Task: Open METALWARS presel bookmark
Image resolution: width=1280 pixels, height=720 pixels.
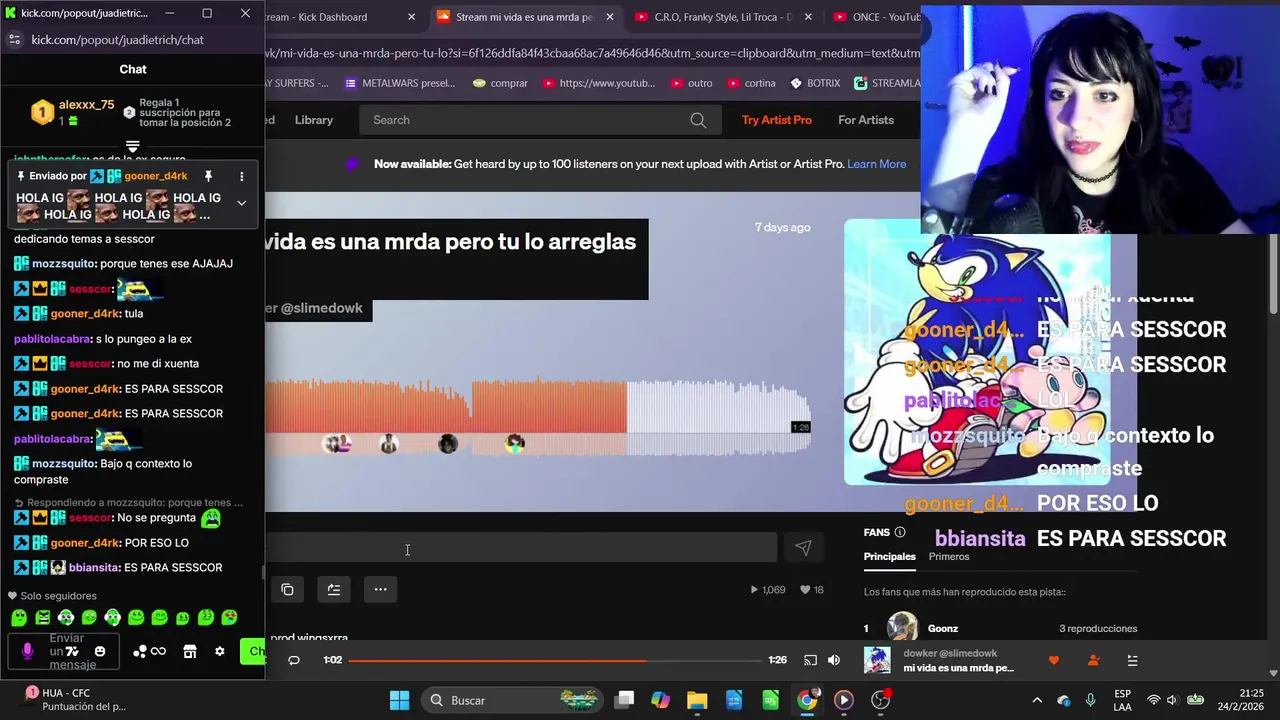Action: coord(398,83)
